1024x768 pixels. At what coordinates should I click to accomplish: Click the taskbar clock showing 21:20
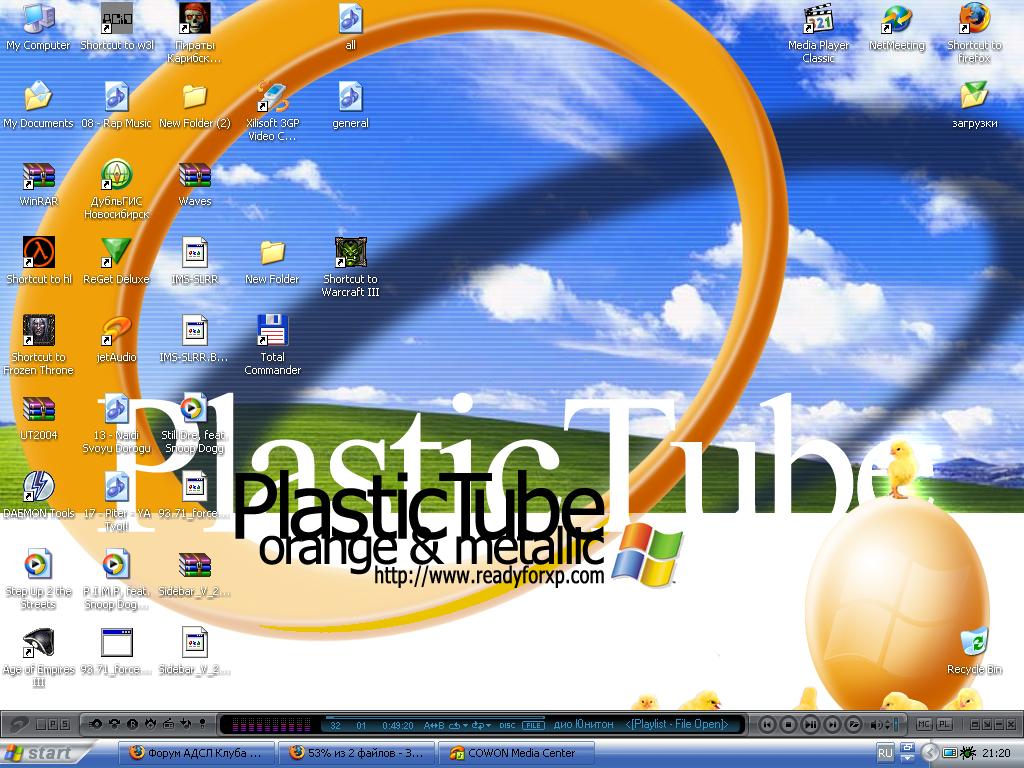pos(996,753)
